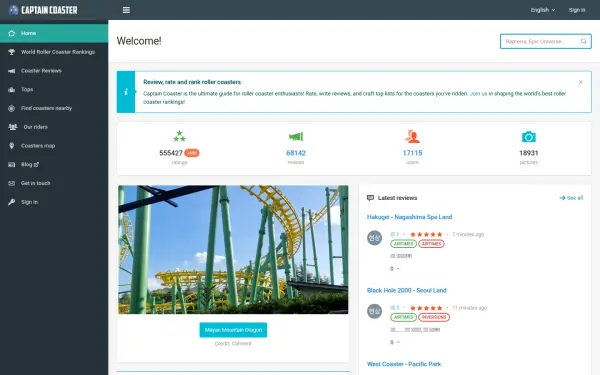This screenshot has width=600, height=375.
Task: Click red AIRTIMES tag on Hakugei review
Action: (x=431, y=244)
